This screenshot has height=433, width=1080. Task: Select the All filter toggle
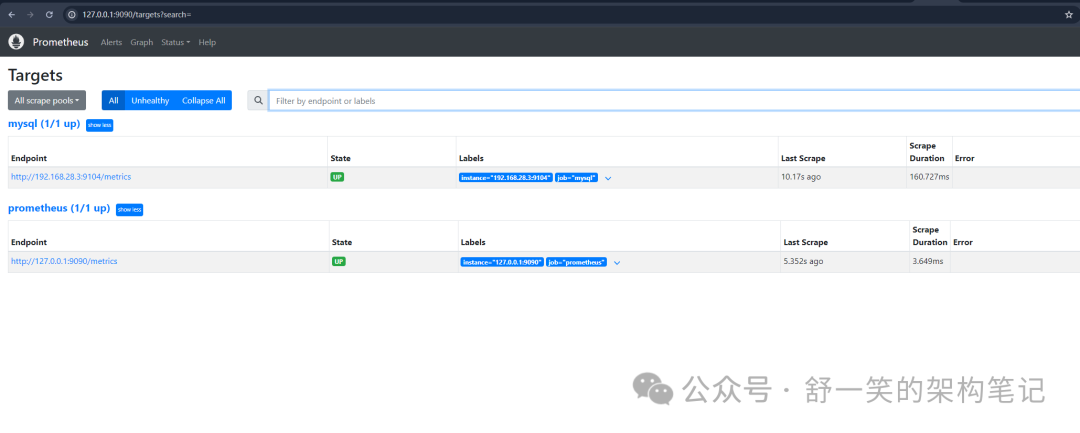tap(114, 101)
